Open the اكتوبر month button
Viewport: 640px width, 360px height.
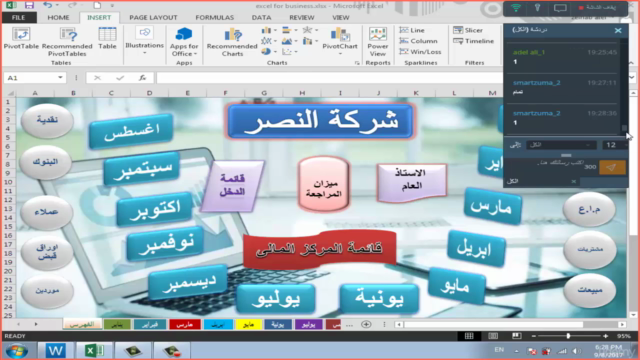pyautogui.click(x=155, y=209)
